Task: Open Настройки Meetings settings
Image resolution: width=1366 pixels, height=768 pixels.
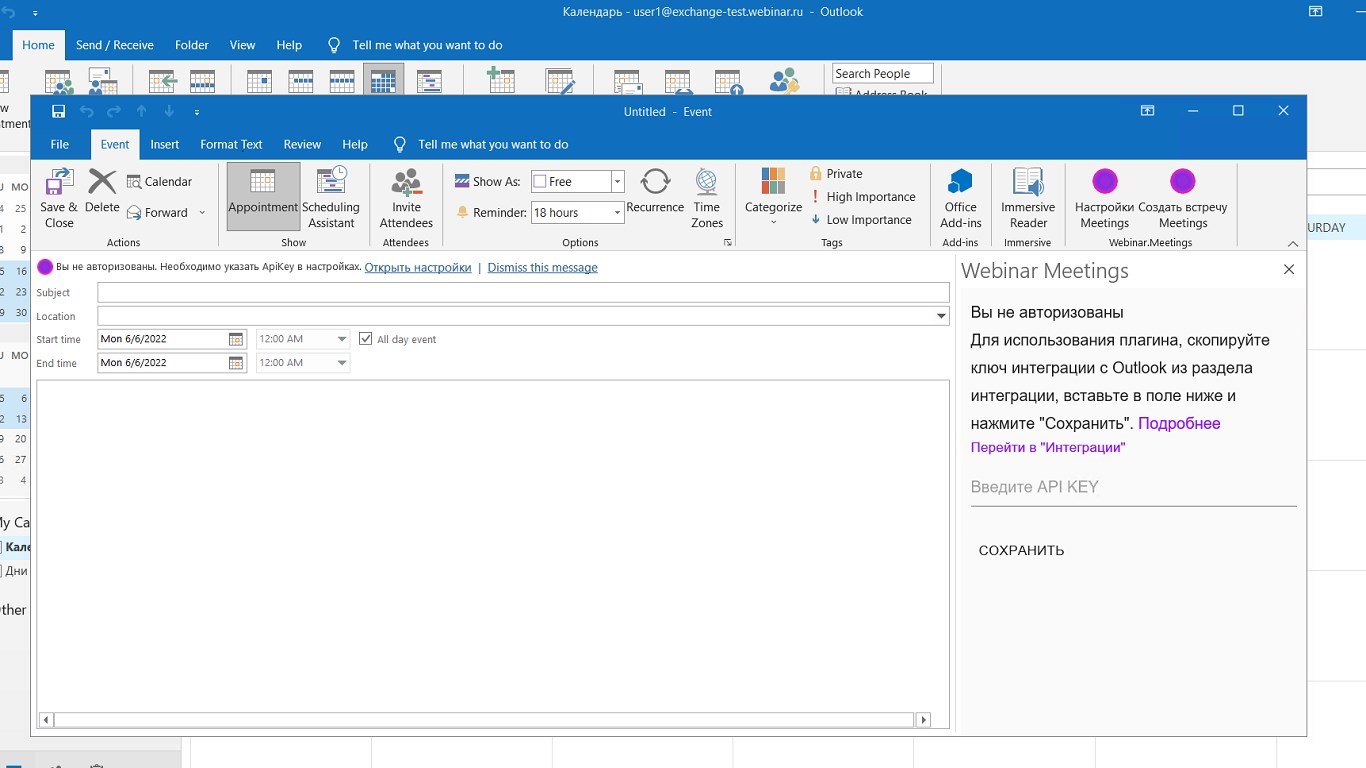Action: tap(1105, 197)
